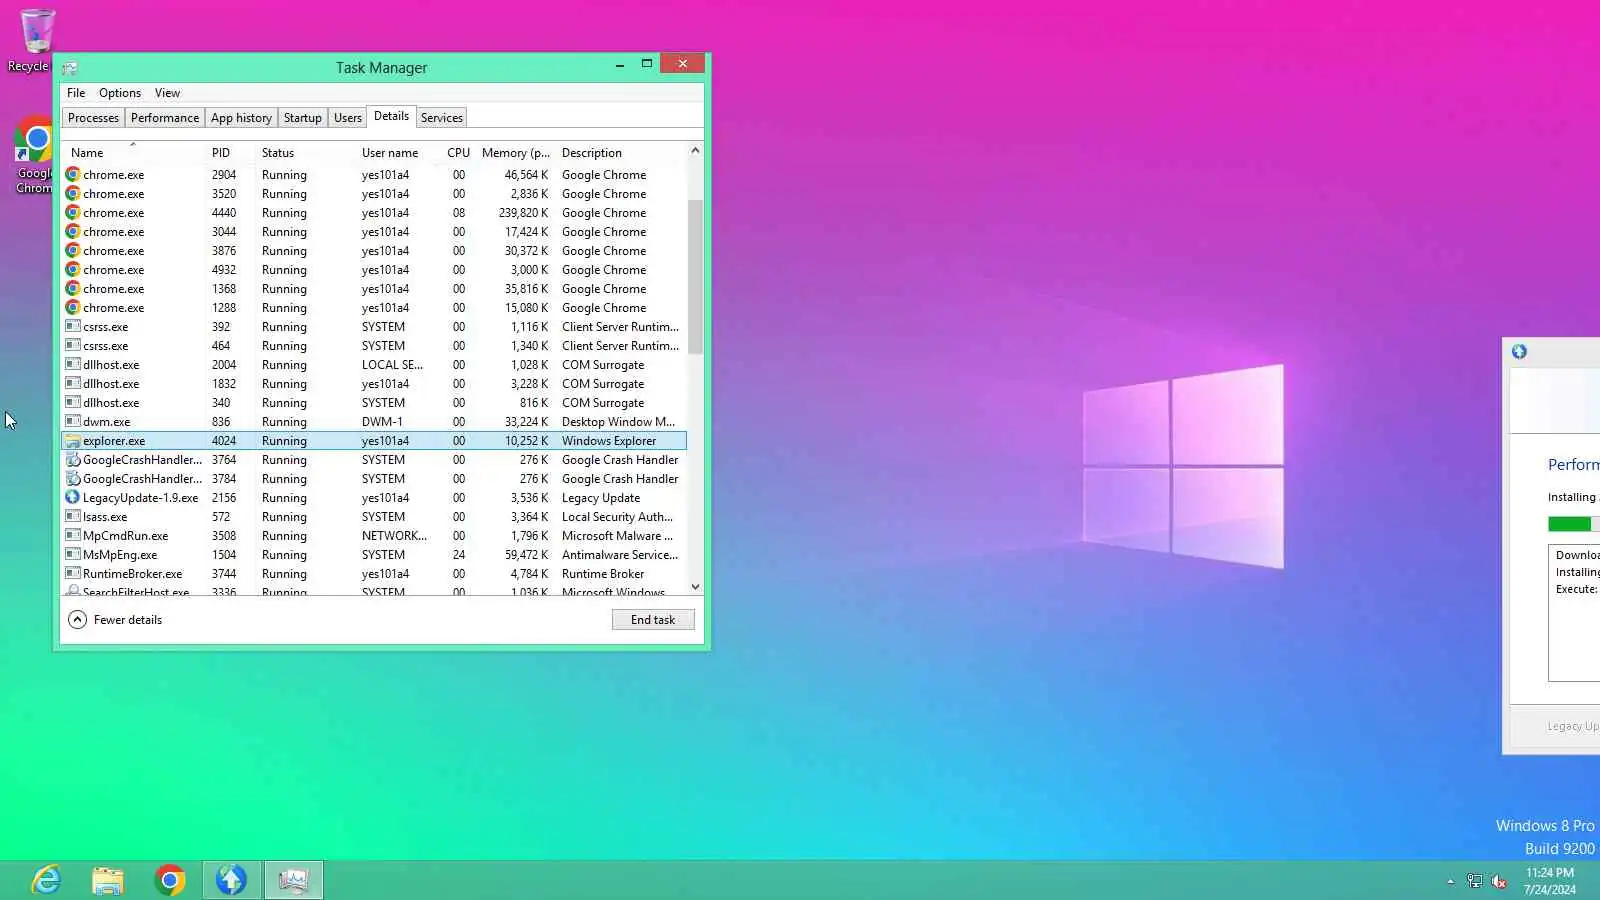Switch to the Users tab
The image size is (1600, 900).
(x=348, y=118)
